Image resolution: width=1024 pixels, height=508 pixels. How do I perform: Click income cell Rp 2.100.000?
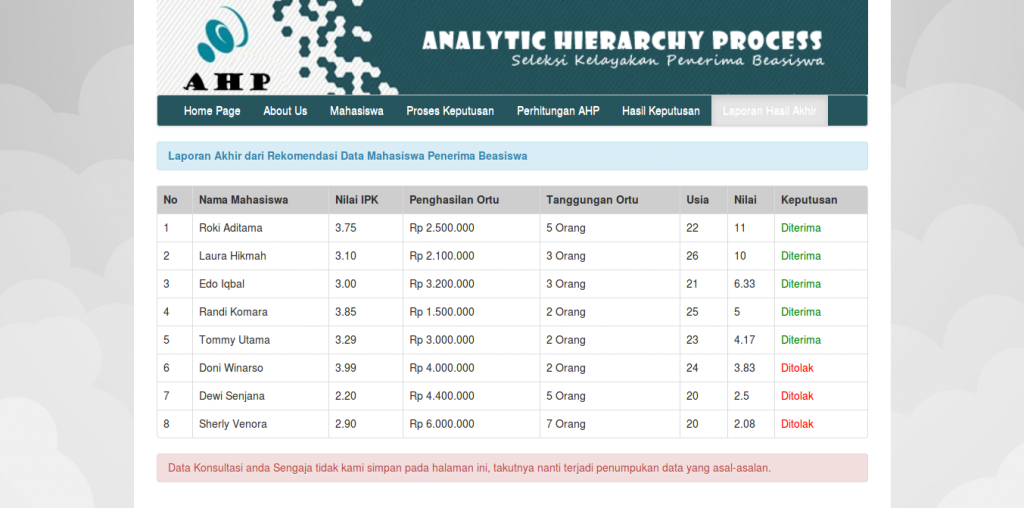coord(441,256)
